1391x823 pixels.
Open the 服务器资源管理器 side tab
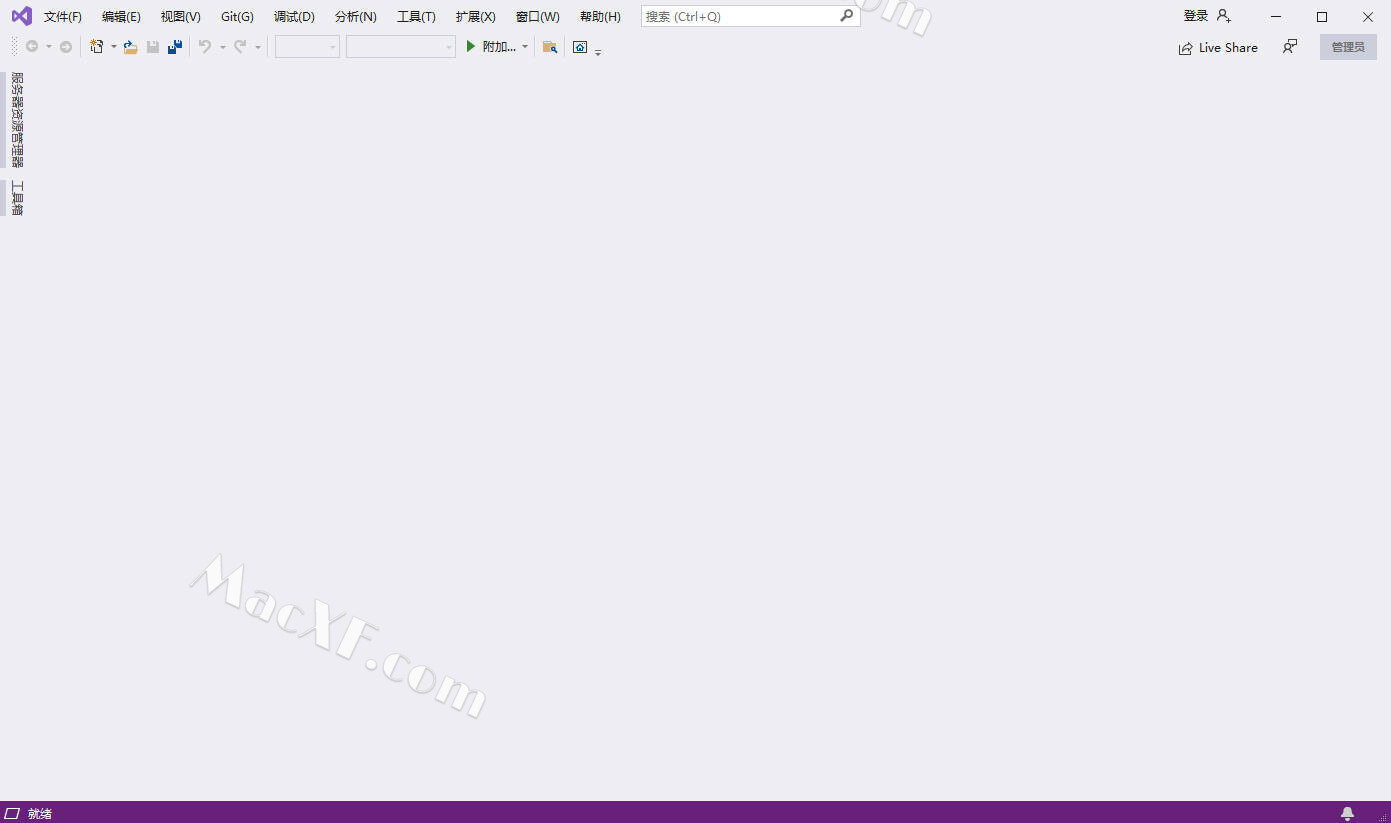(x=16, y=120)
